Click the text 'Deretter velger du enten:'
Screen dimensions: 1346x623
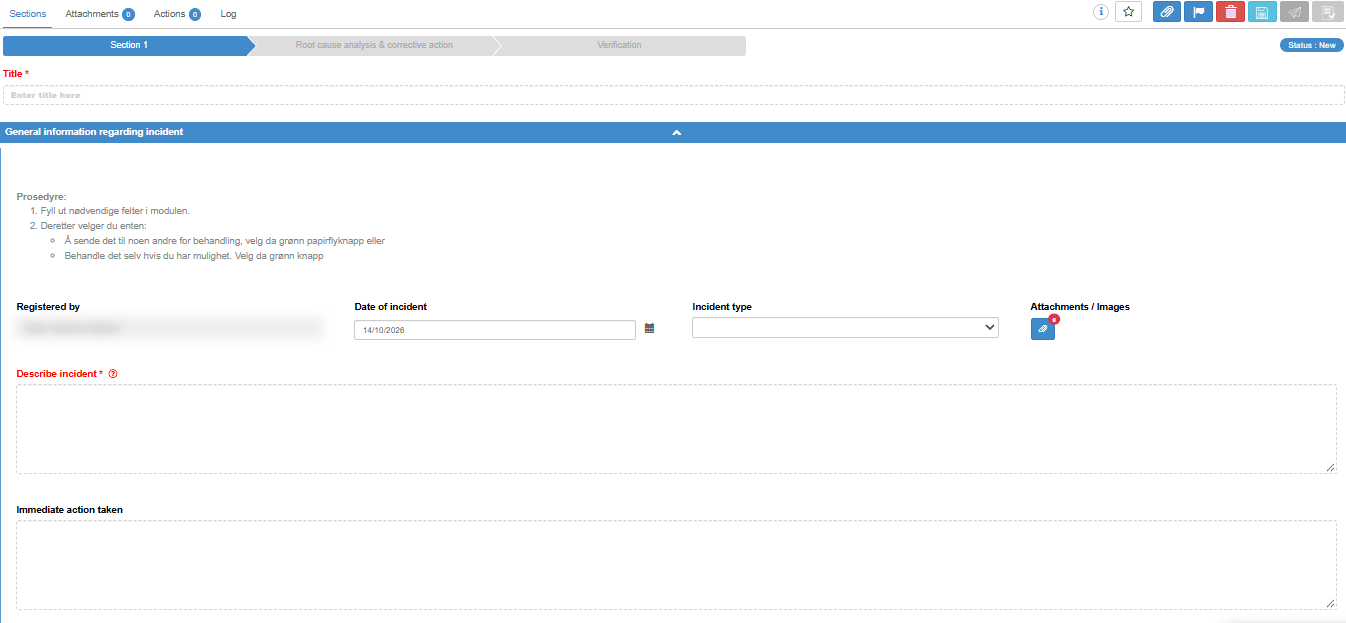tap(93, 226)
